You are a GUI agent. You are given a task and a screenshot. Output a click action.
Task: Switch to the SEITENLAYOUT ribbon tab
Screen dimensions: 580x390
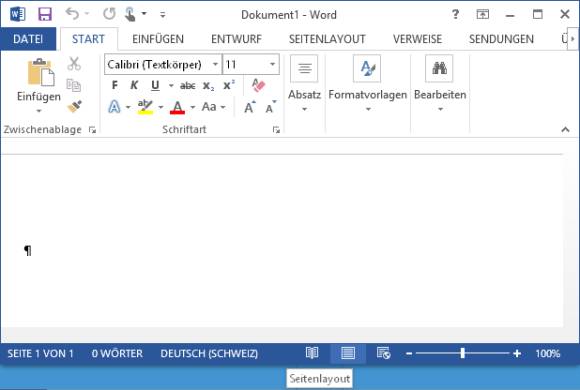[x=327, y=39]
